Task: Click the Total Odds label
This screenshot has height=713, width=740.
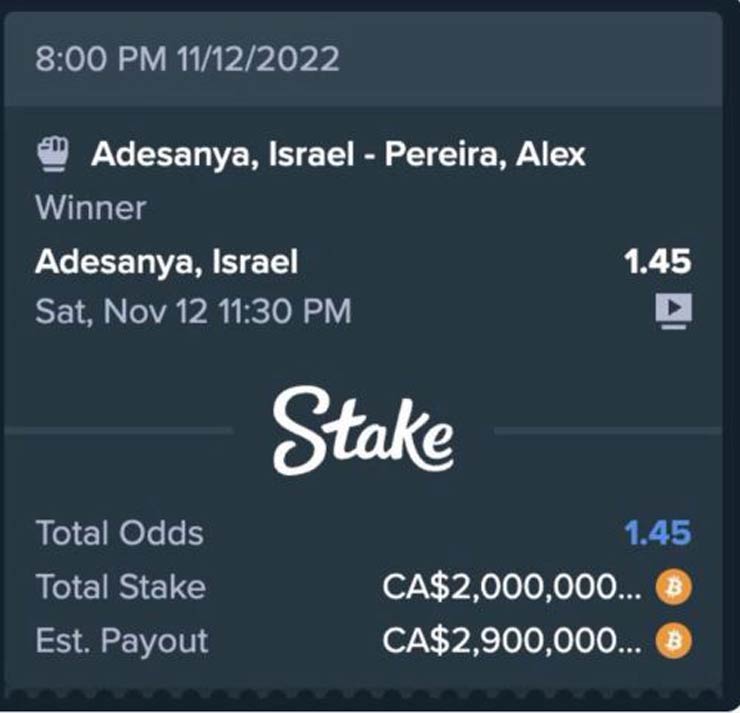Action: click(x=119, y=533)
